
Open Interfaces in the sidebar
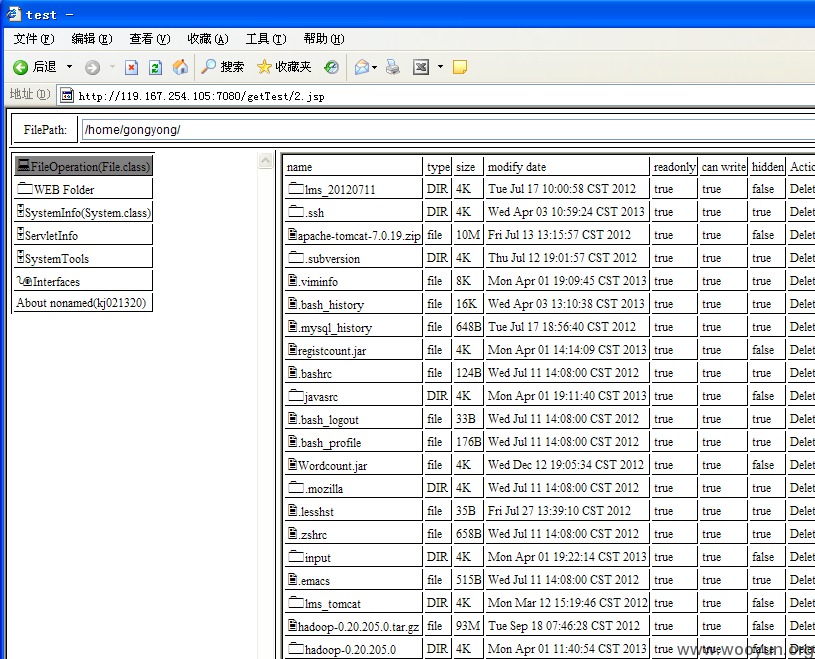tap(83, 281)
